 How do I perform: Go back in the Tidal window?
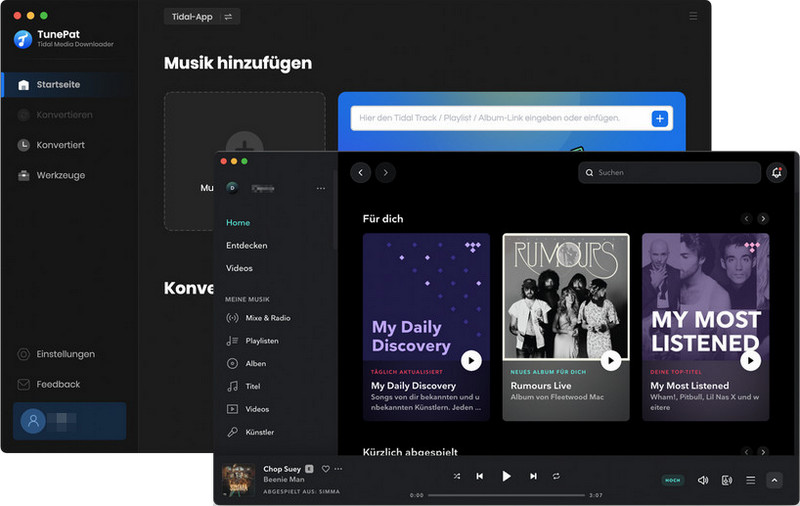pyautogui.click(x=360, y=172)
